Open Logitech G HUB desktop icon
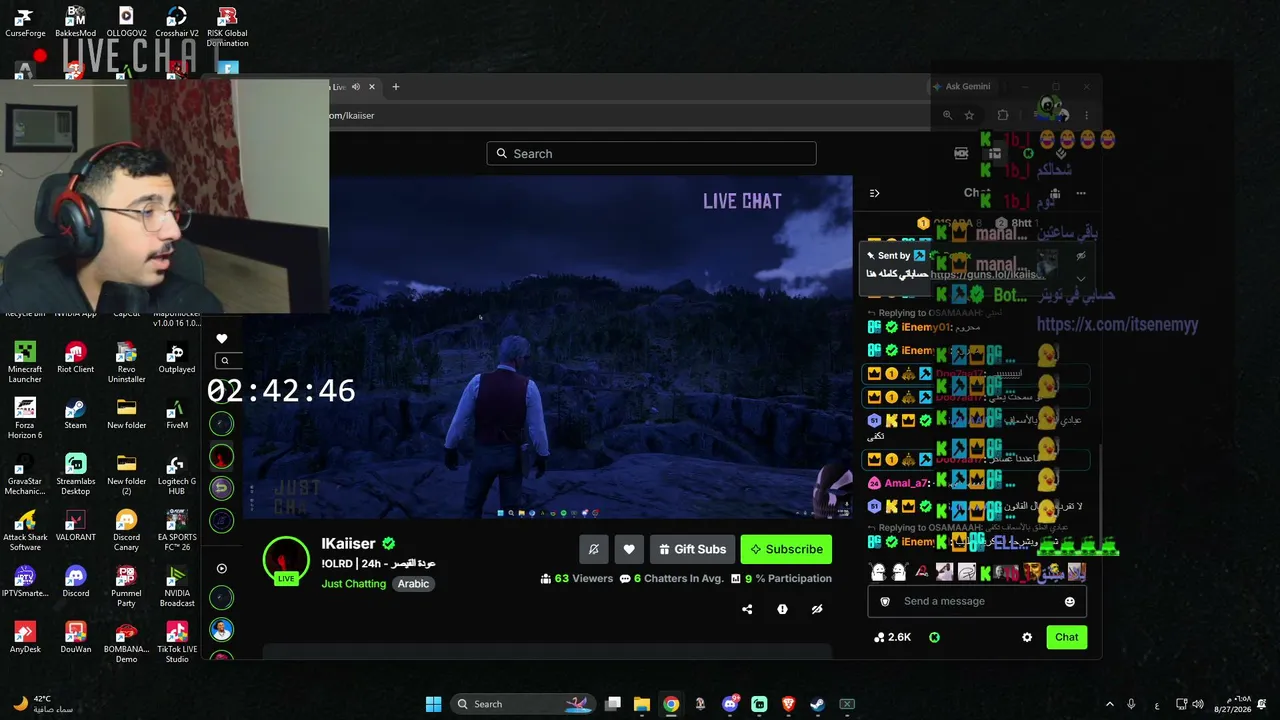 coord(177,474)
